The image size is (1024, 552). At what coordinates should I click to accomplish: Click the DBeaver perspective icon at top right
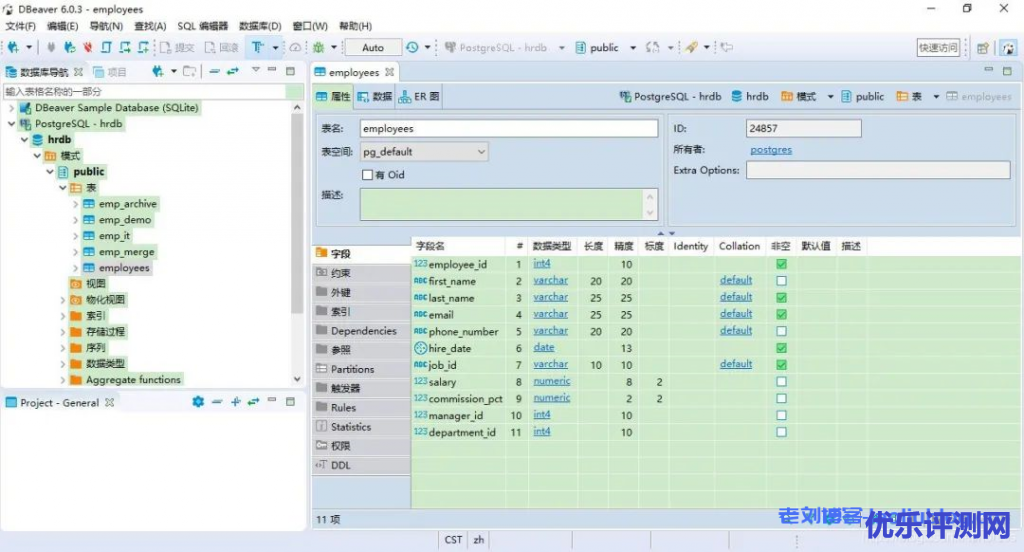[x=1008, y=47]
